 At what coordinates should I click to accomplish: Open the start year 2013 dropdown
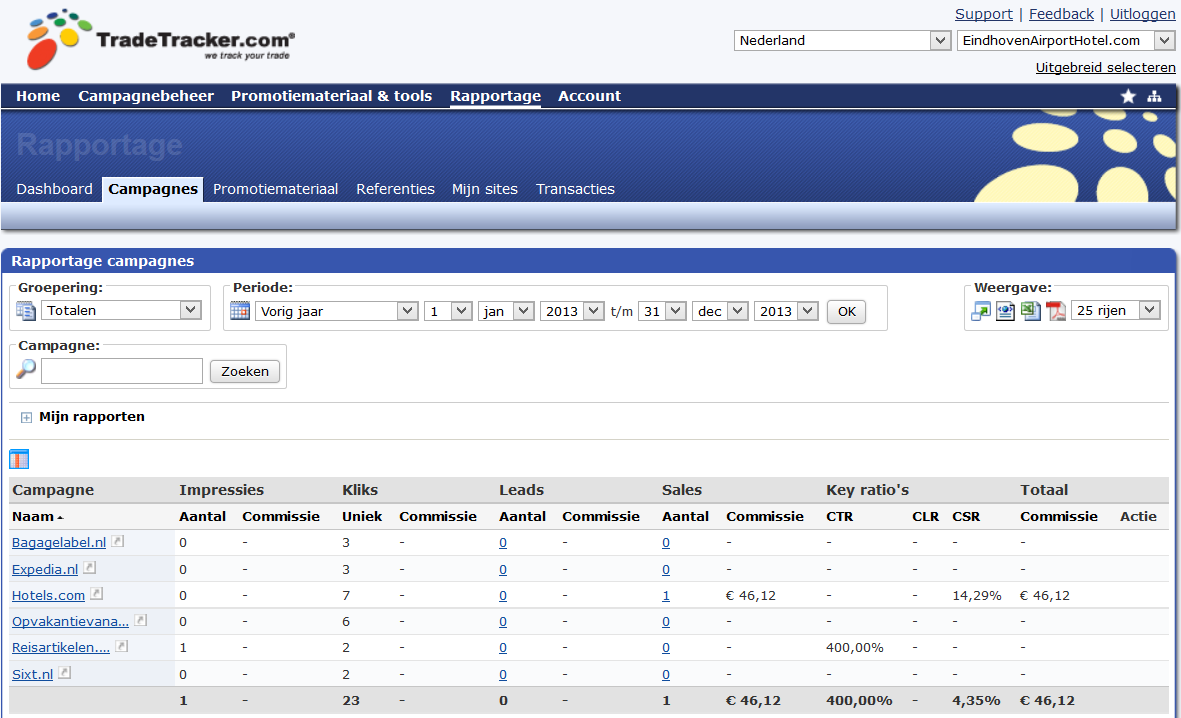[x=572, y=311]
